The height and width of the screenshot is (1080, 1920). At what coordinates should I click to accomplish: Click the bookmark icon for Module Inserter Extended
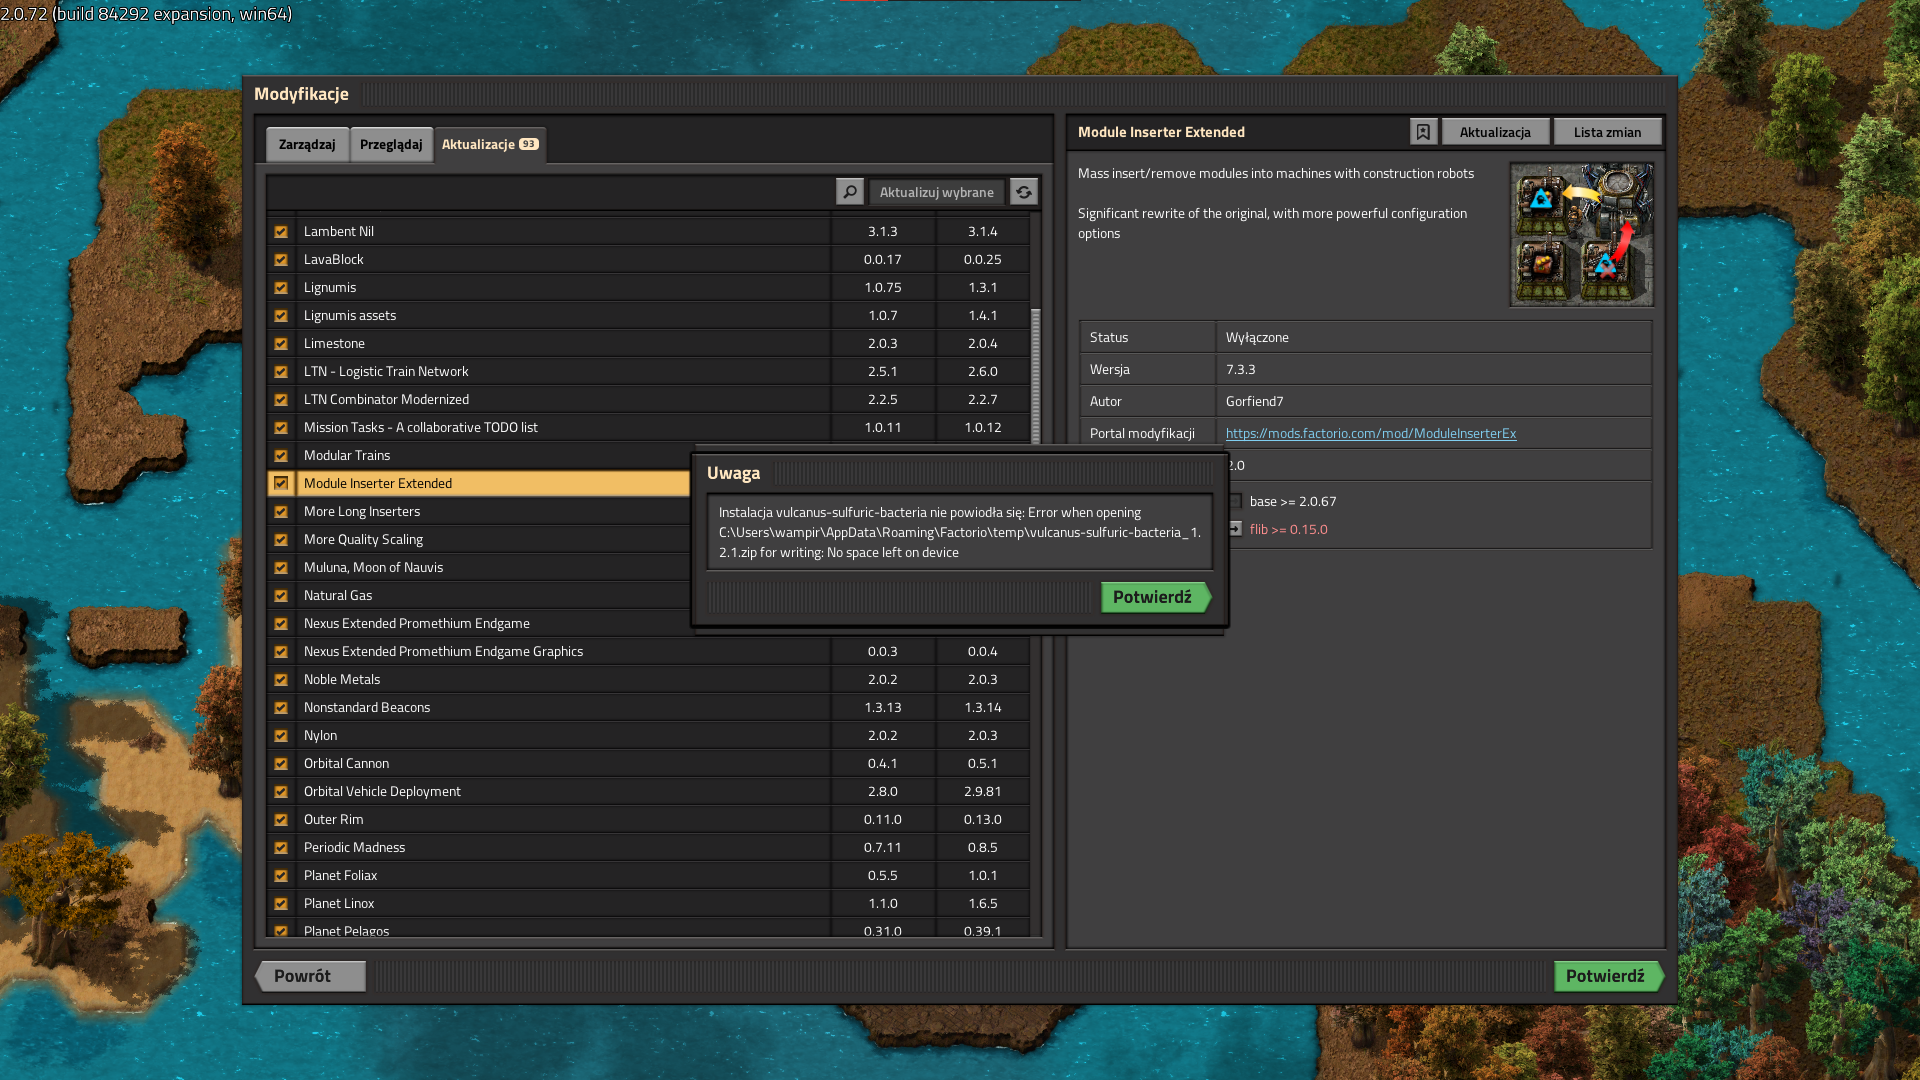tap(1423, 132)
